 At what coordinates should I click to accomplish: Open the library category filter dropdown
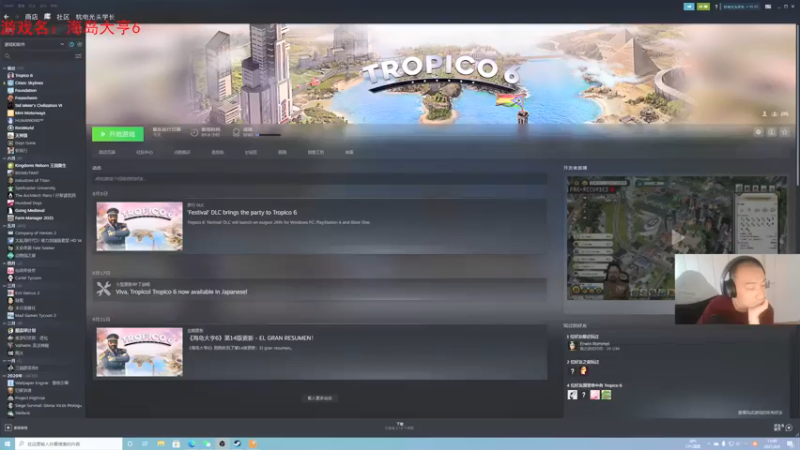(34, 44)
